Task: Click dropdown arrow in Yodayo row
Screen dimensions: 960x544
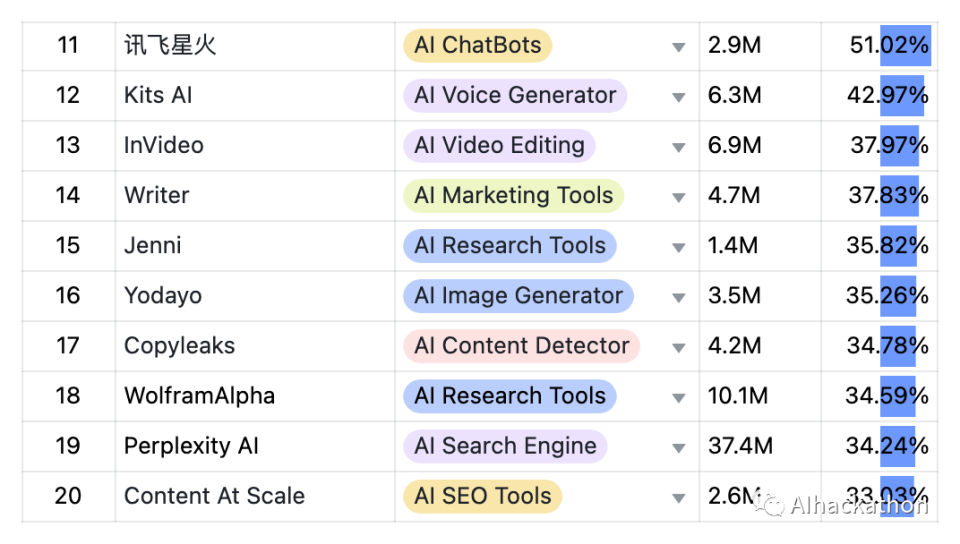Action: coord(679,297)
